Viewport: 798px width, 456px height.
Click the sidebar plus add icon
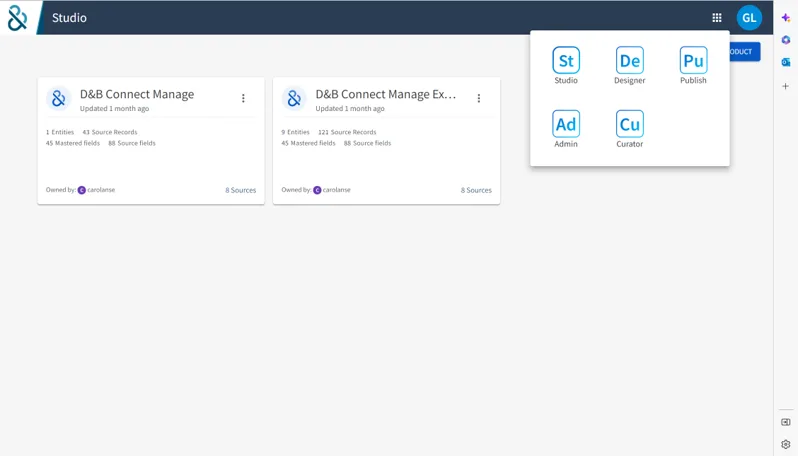pyautogui.click(x=786, y=86)
